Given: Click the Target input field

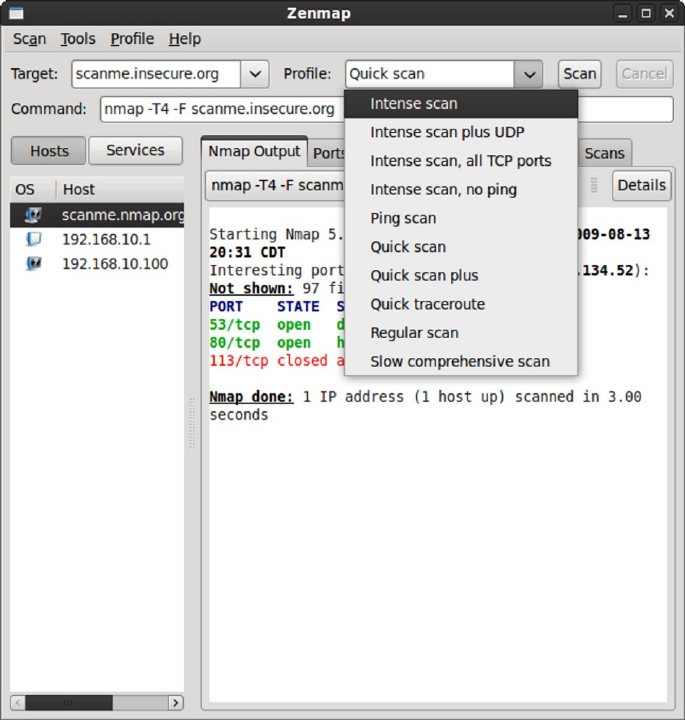Looking at the screenshot, I should tap(156, 74).
